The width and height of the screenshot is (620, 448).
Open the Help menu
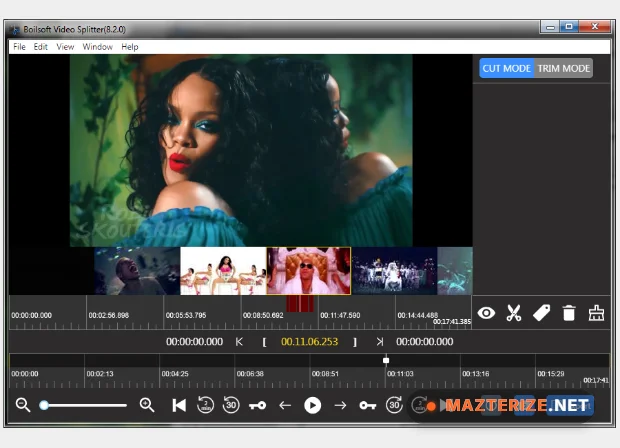pos(130,47)
